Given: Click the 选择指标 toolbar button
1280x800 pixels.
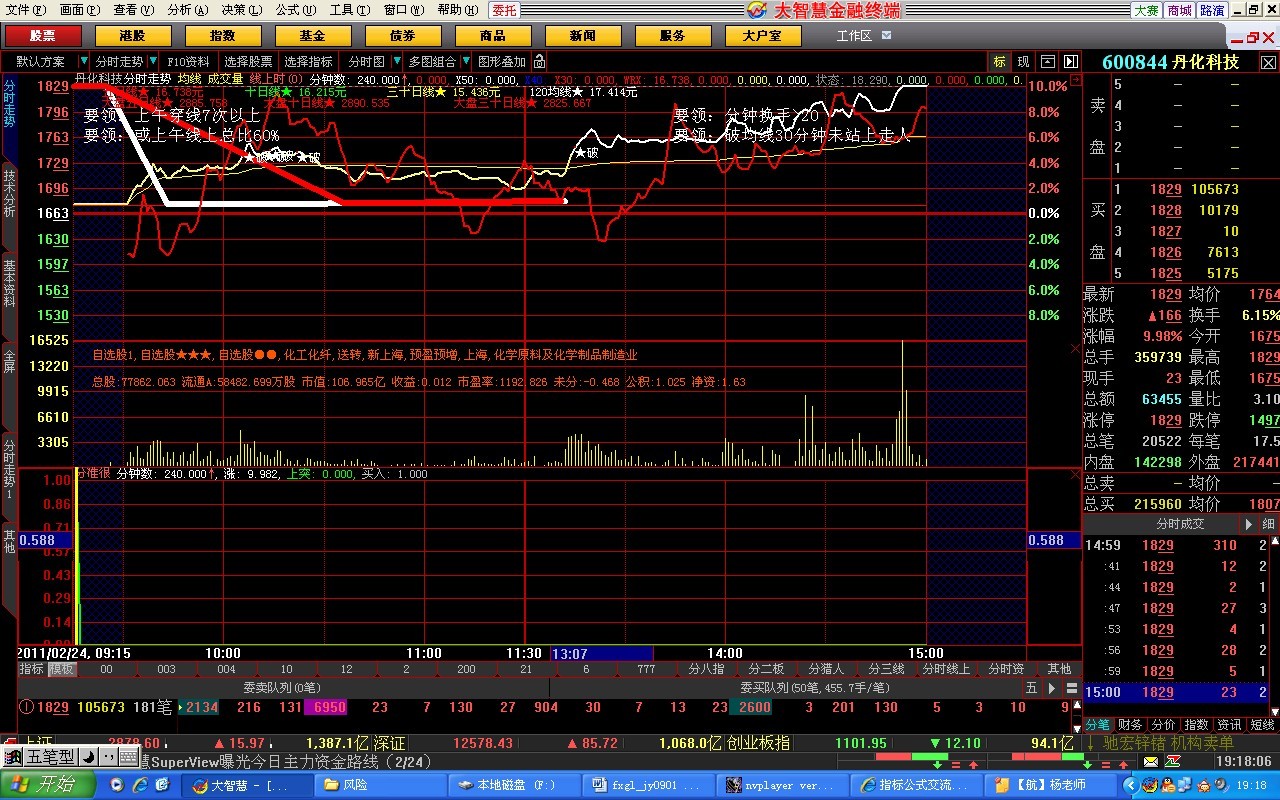Looking at the screenshot, I should click(308, 62).
